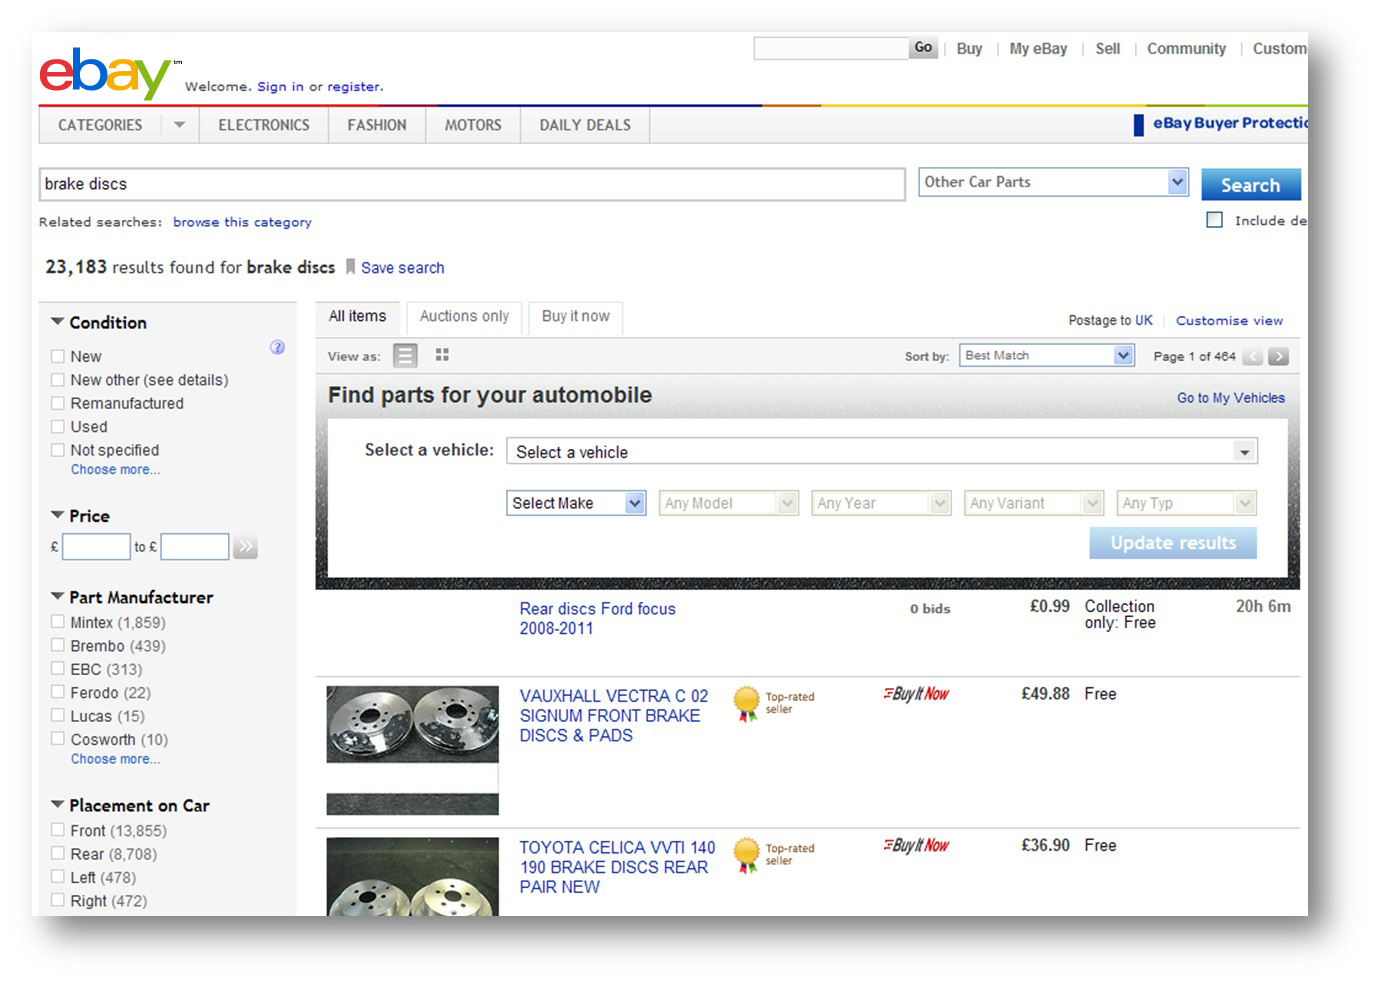The width and height of the screenshot is (1373, 981).
Task: Tick the Not specified checkbox
Action: tap(58, 450)
